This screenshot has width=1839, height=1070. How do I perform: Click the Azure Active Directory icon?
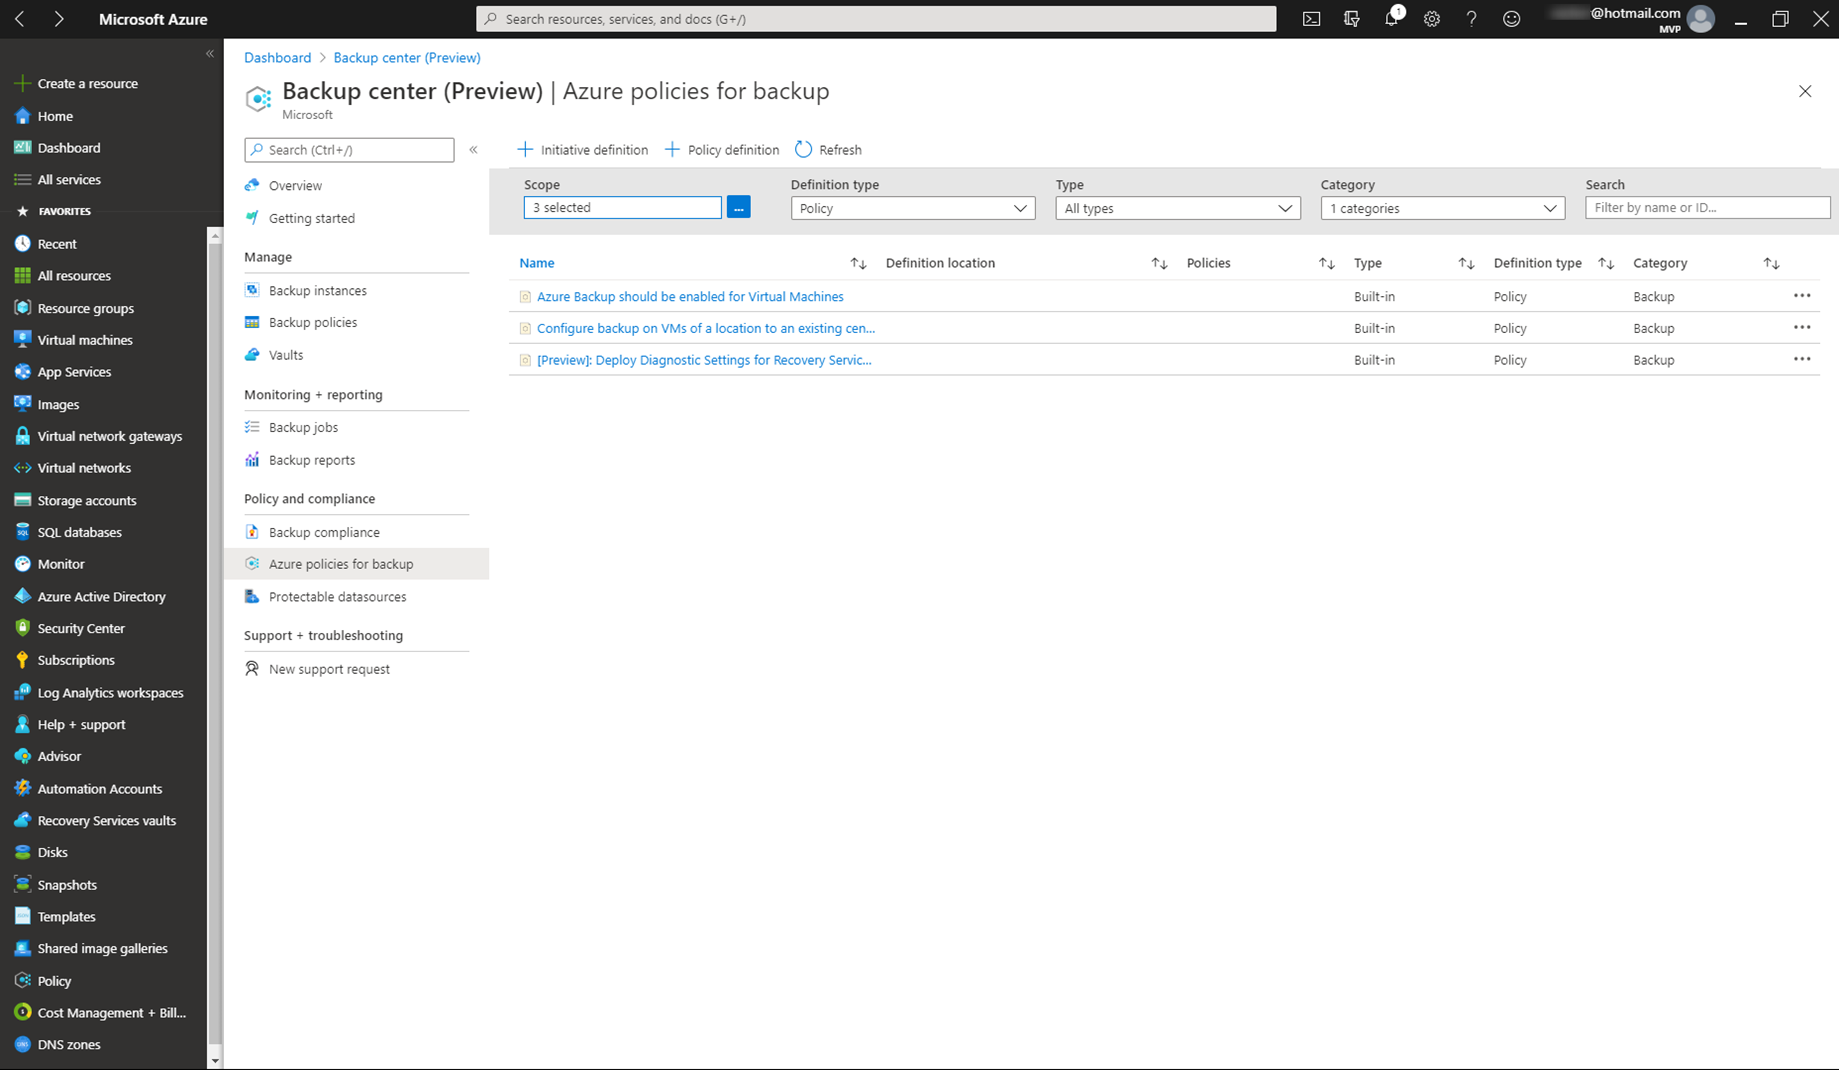point(22,596)
